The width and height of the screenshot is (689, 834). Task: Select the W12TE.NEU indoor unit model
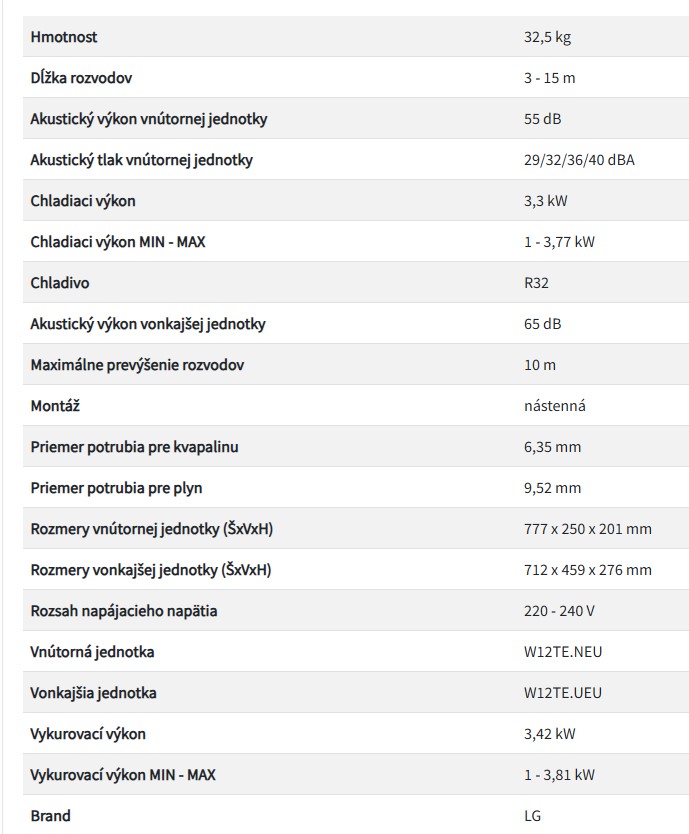point(563,652)
